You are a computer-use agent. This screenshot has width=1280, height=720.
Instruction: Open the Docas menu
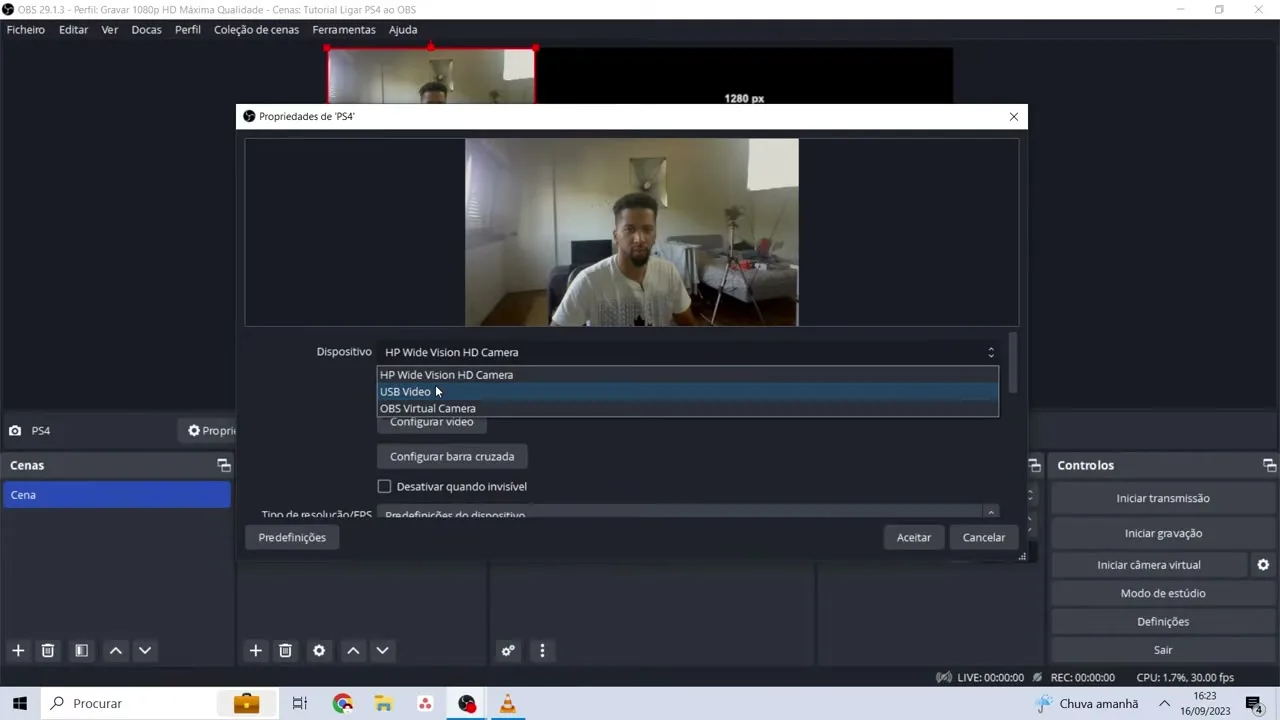click(146, 29)
